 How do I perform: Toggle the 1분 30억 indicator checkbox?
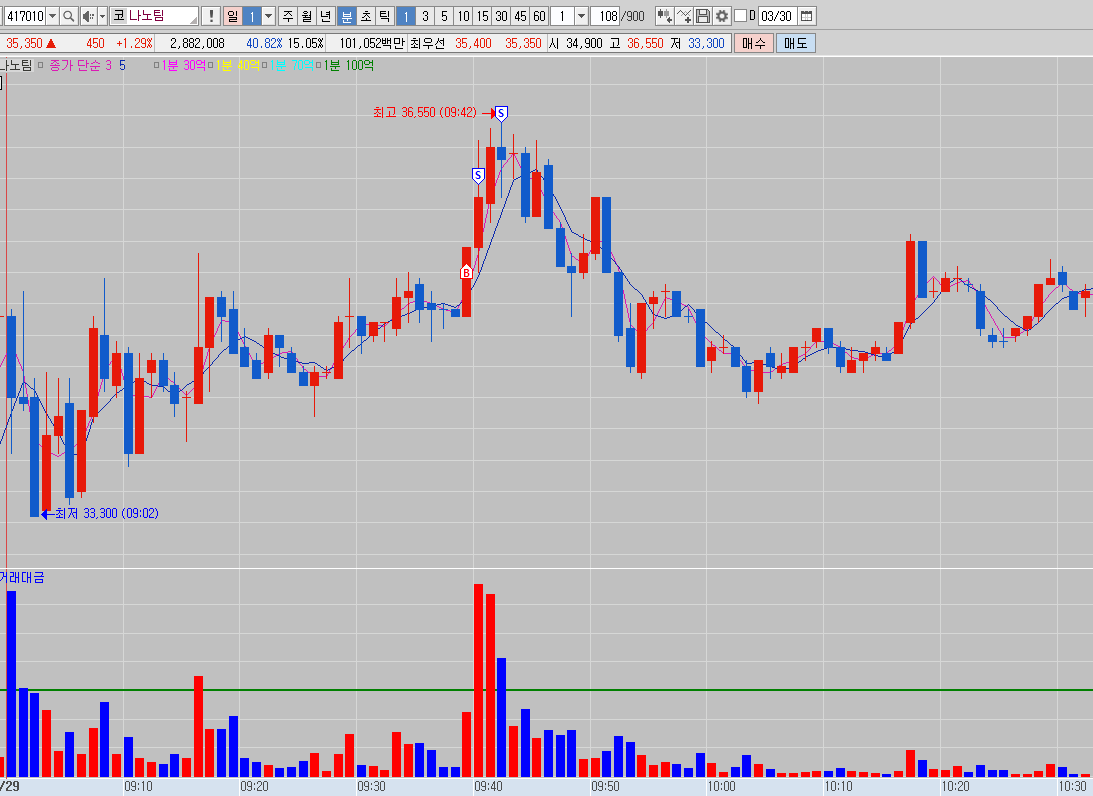point(157,65)
